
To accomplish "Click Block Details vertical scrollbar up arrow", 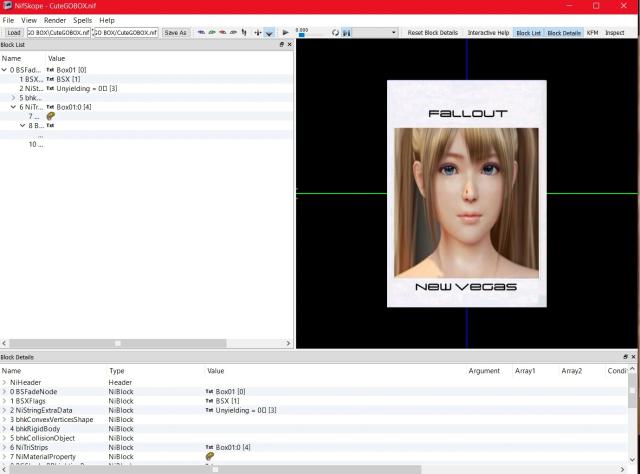I will (x=632, y=369).
